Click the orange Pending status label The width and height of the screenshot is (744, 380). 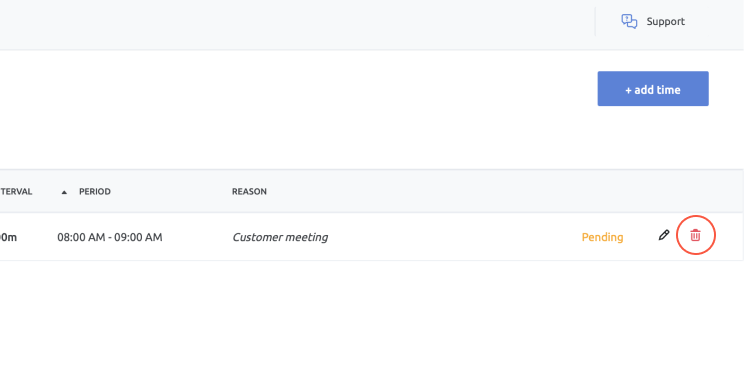(602, 237)
